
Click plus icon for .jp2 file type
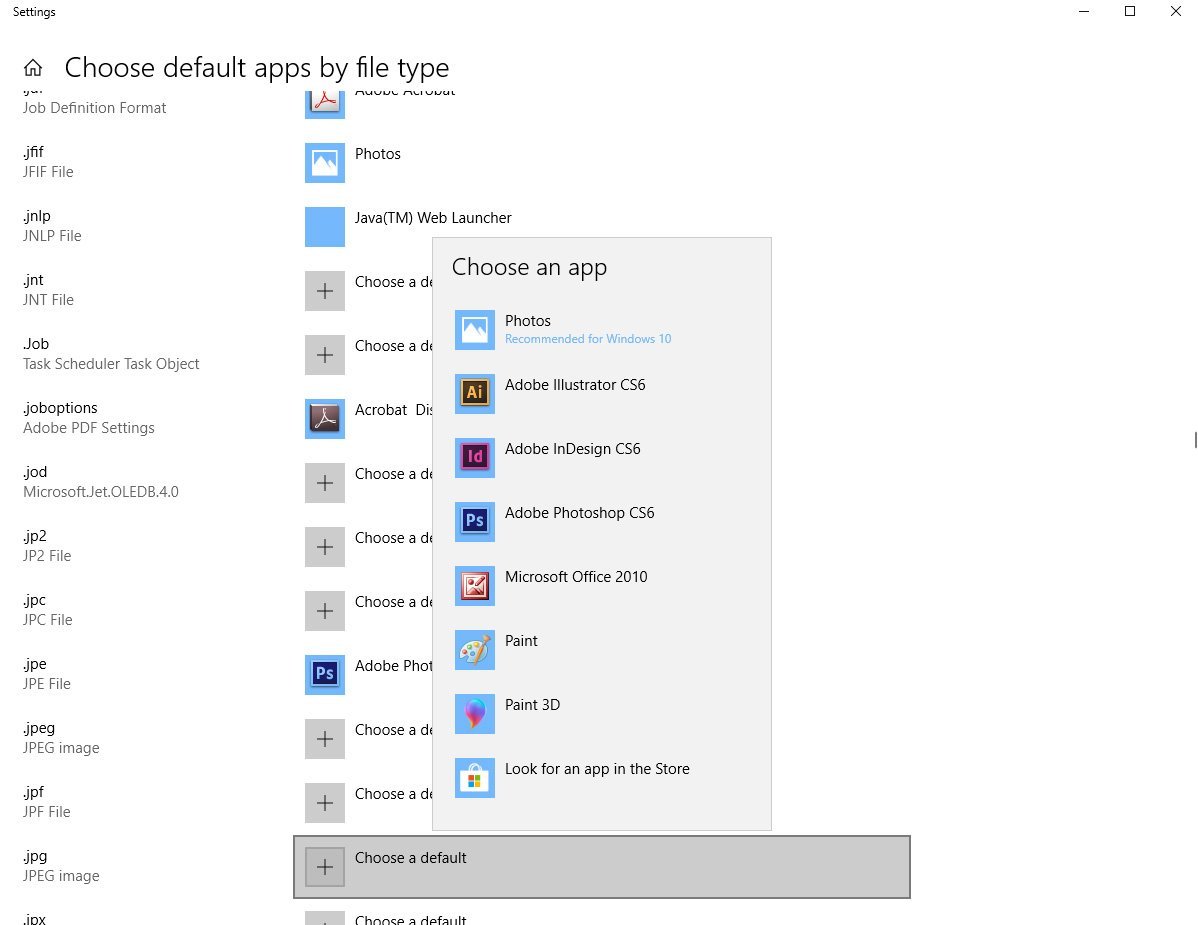[x=325, y=547]
